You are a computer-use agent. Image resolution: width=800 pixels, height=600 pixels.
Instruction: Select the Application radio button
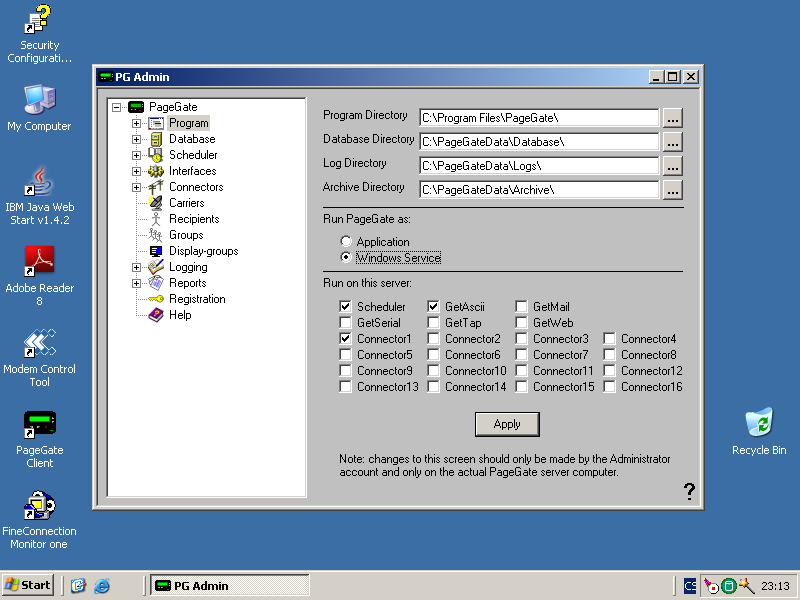(346, 241)
